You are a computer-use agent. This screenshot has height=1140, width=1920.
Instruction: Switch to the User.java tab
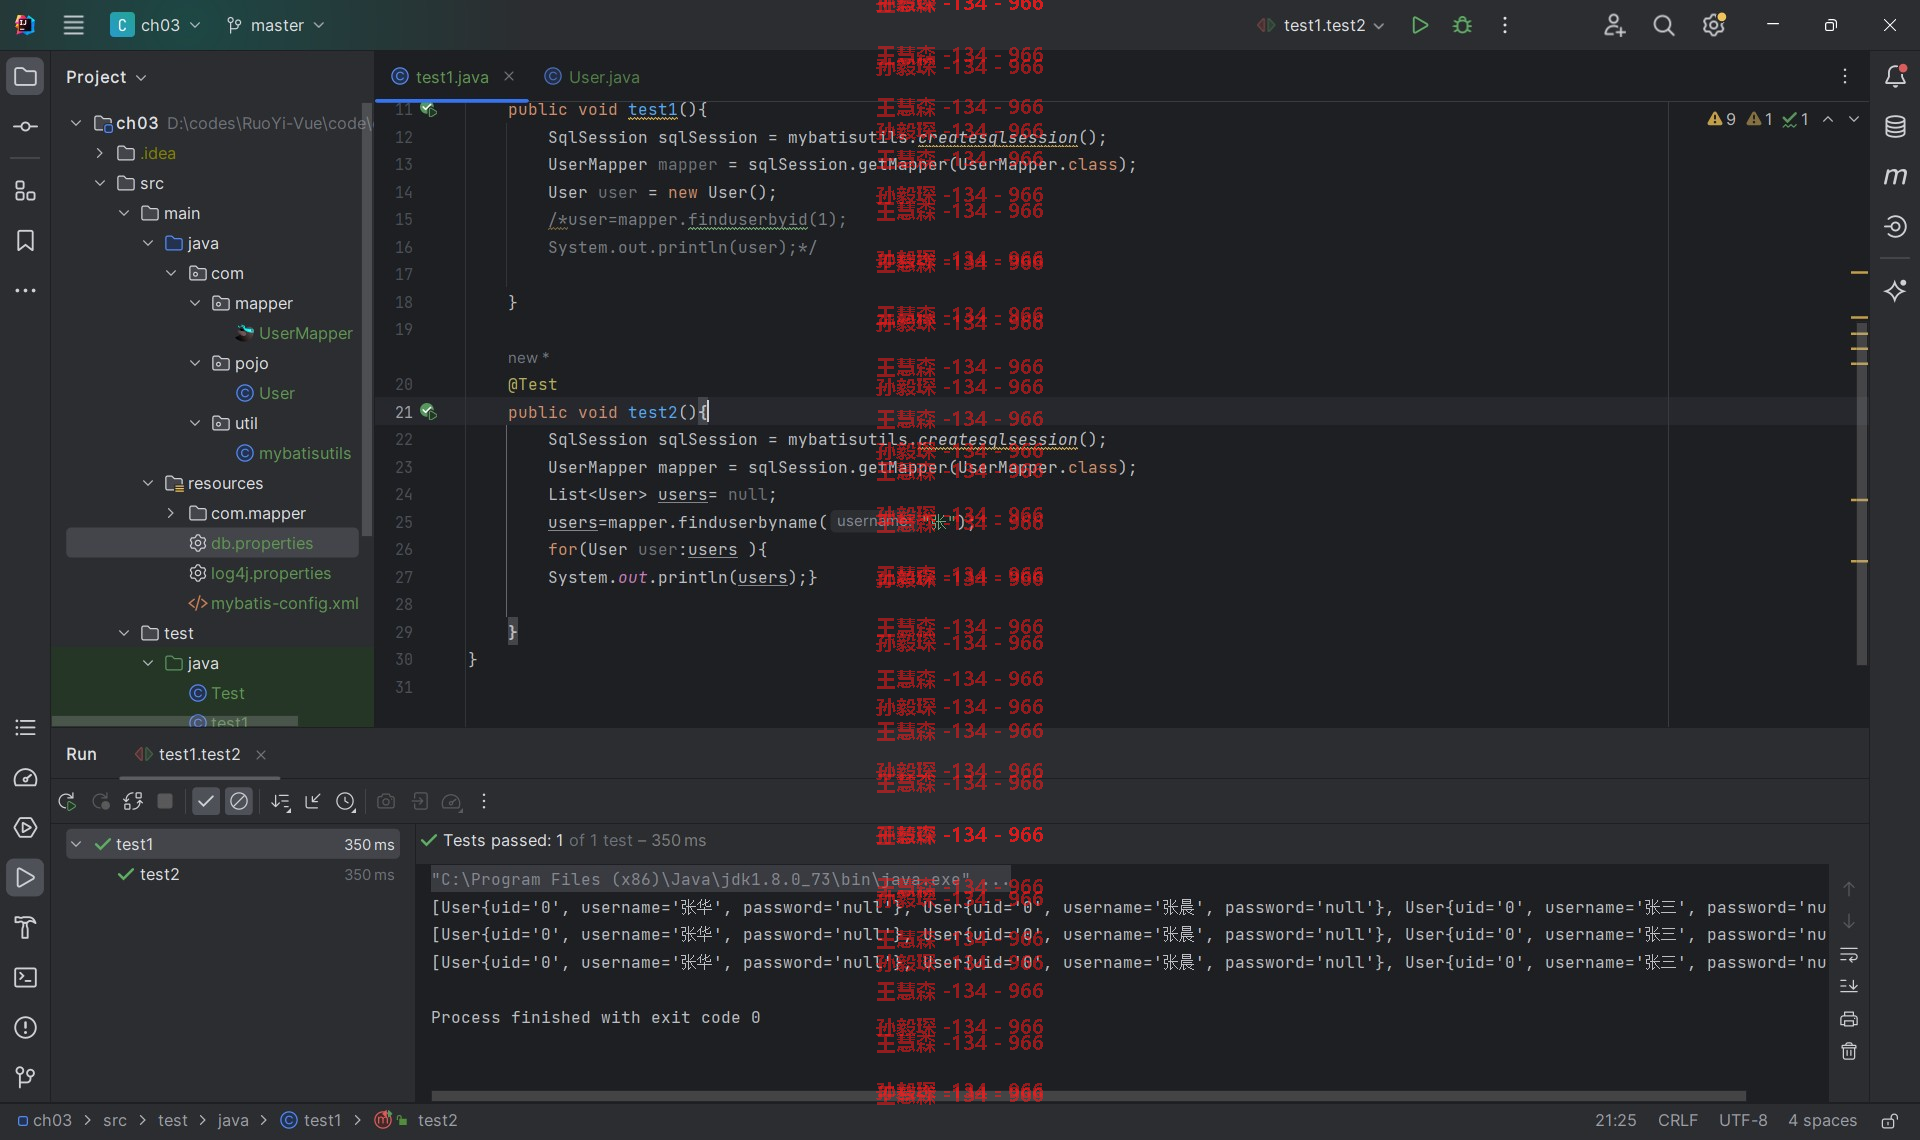(593, 77)
